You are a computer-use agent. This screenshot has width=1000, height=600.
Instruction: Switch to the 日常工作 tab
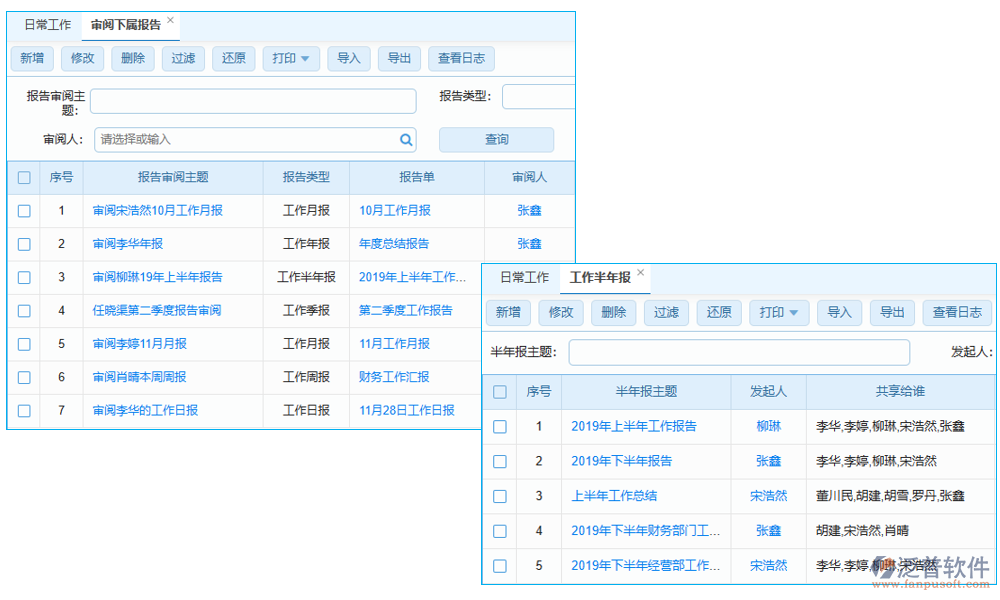47,25
